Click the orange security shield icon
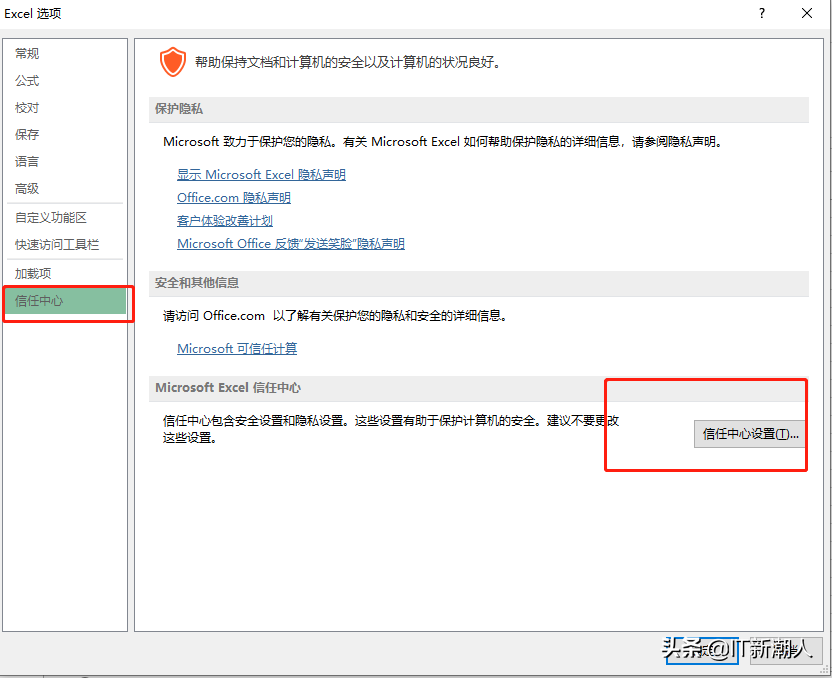 tap(173, 62)
